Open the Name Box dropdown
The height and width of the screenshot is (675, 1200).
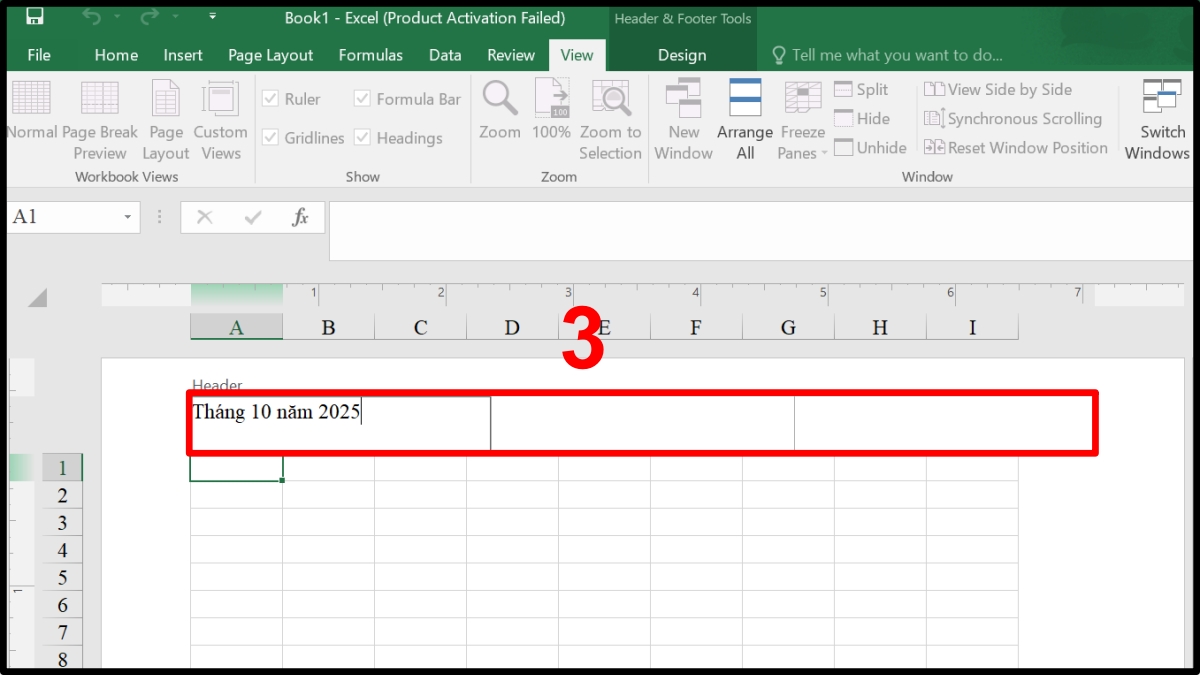127,216
